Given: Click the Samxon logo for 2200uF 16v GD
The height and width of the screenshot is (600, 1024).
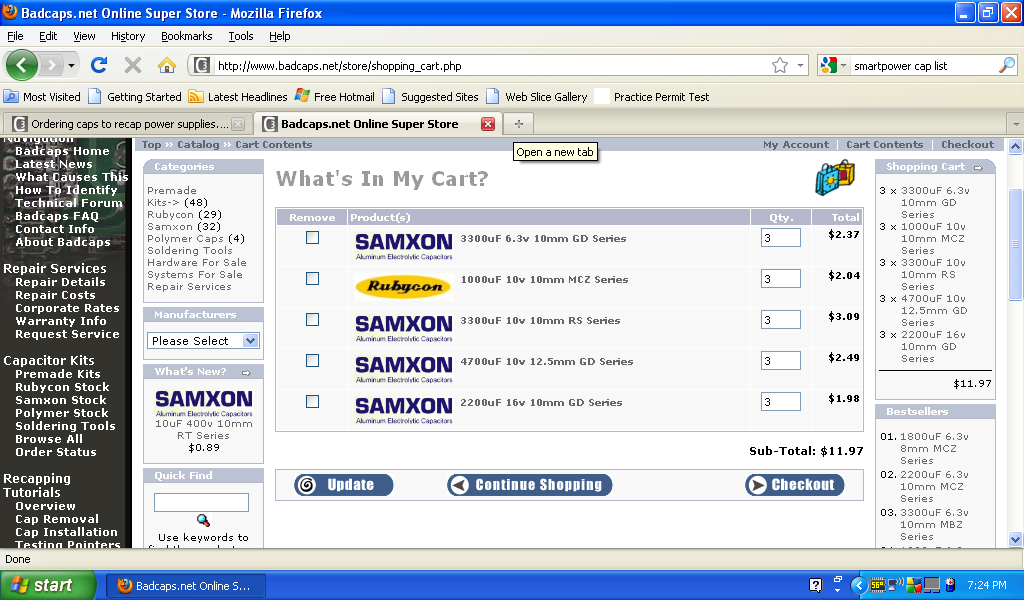Looking at the screenshot, I should point(404,410).
